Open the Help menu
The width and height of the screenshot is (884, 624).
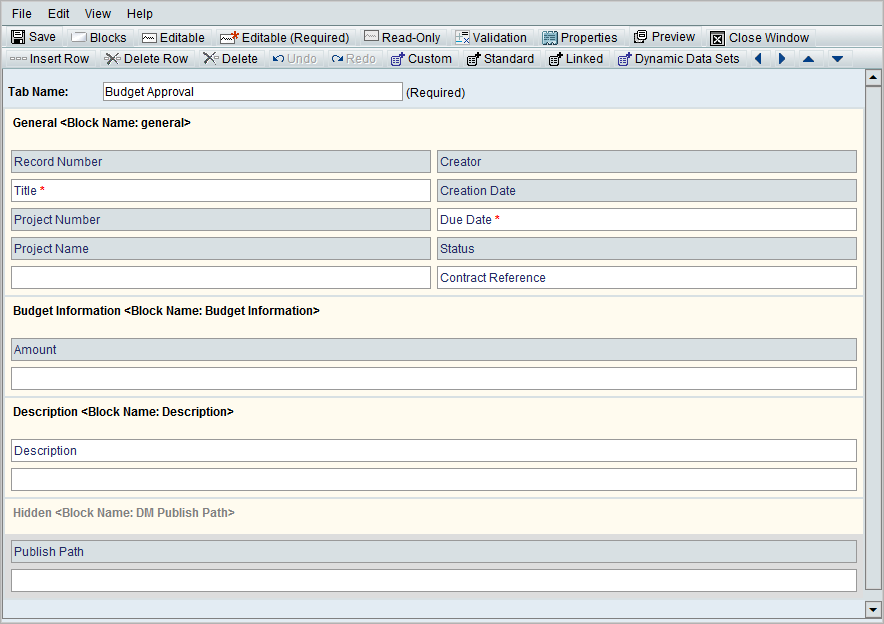139,13
